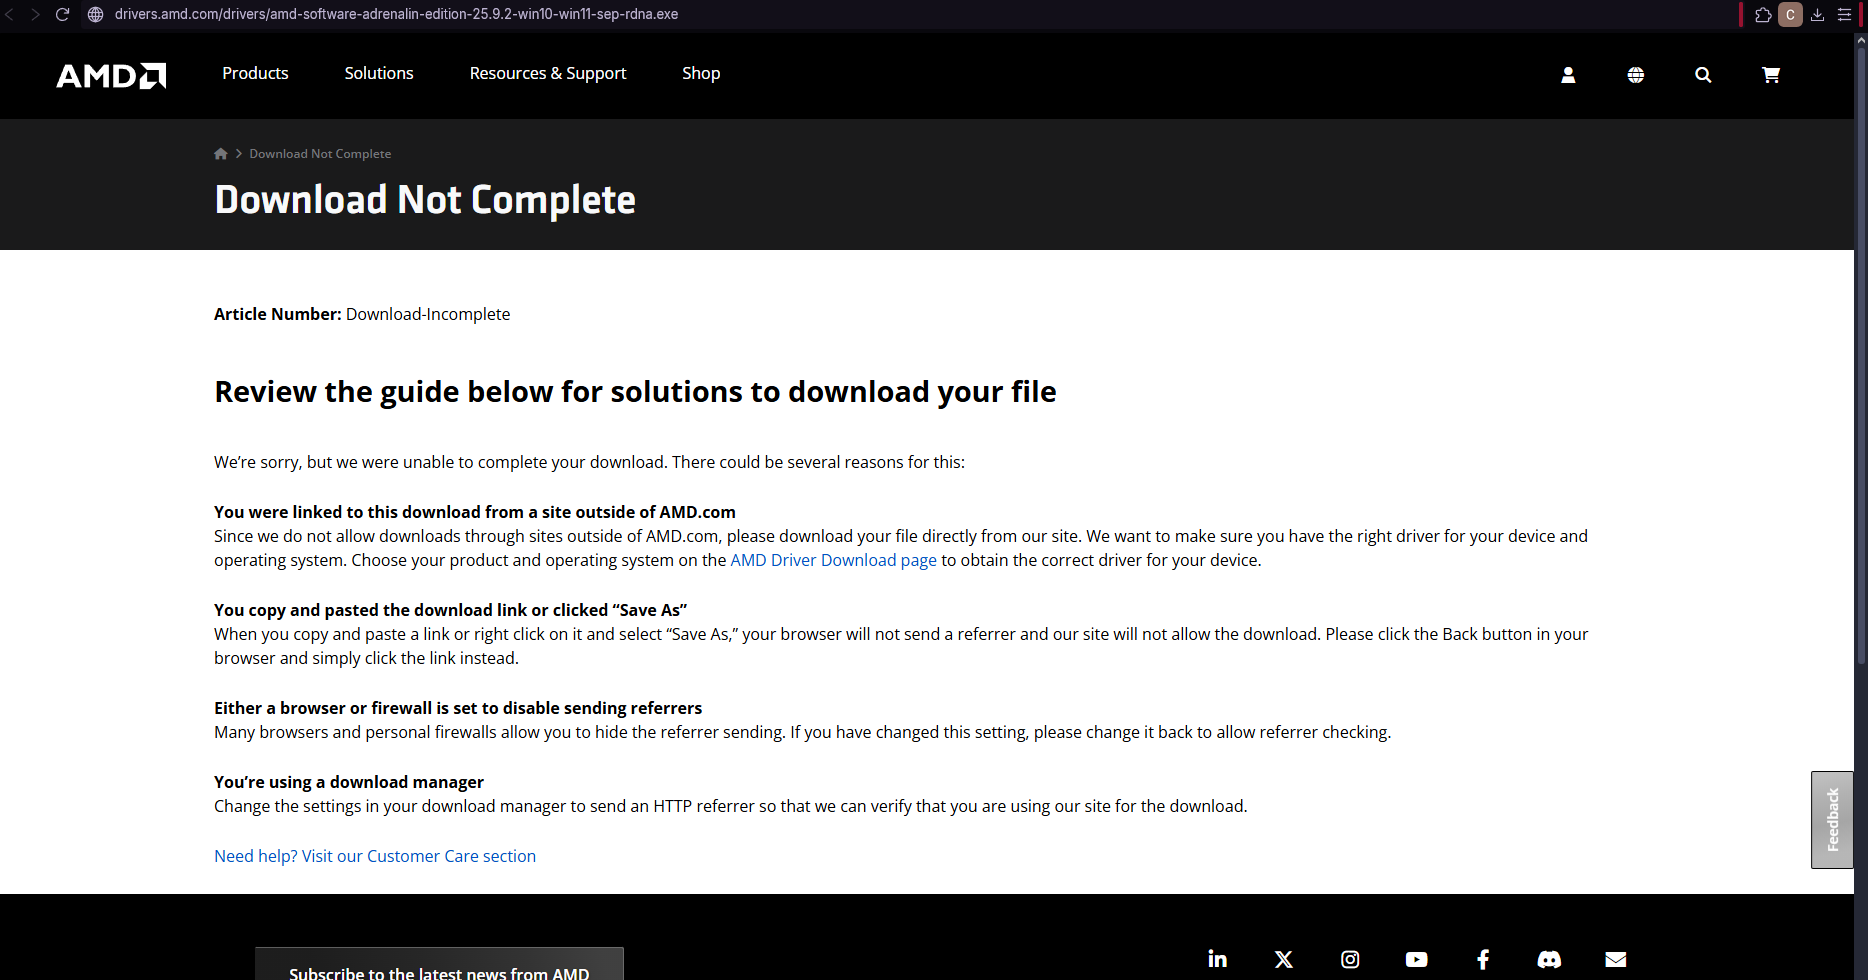
Task: Click 'Either a browser or firewall' heading
Action: tap(458, 708)
